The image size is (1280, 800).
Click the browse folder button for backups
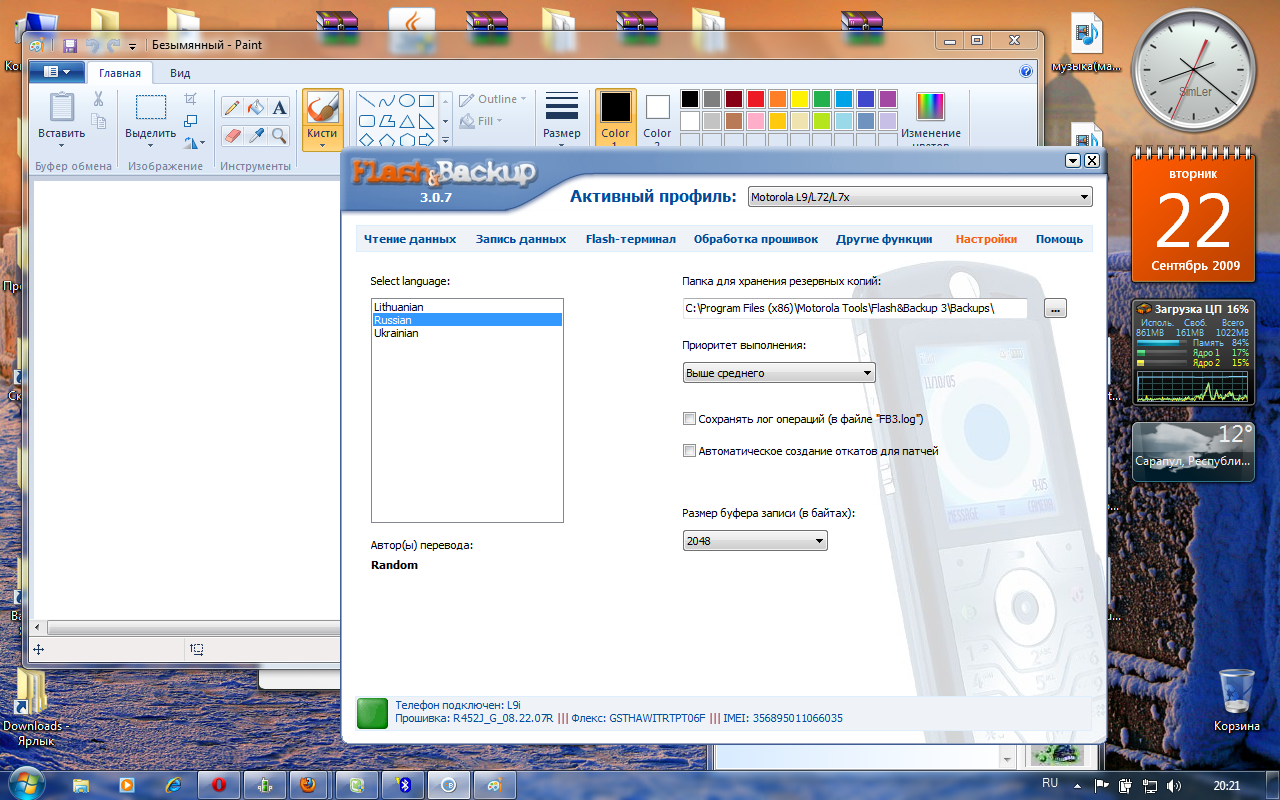tap(1056, 308)
